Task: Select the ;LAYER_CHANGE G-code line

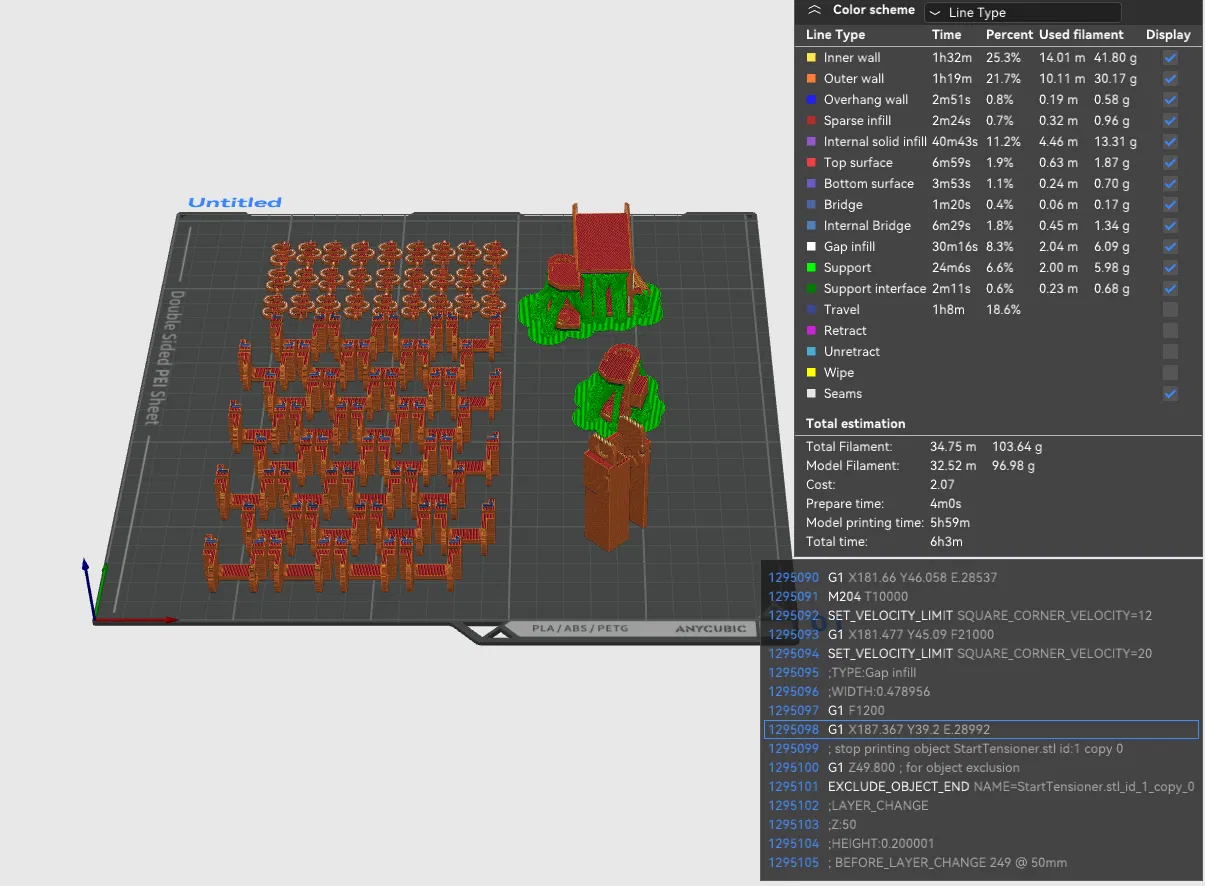Action: pos(981,806)
